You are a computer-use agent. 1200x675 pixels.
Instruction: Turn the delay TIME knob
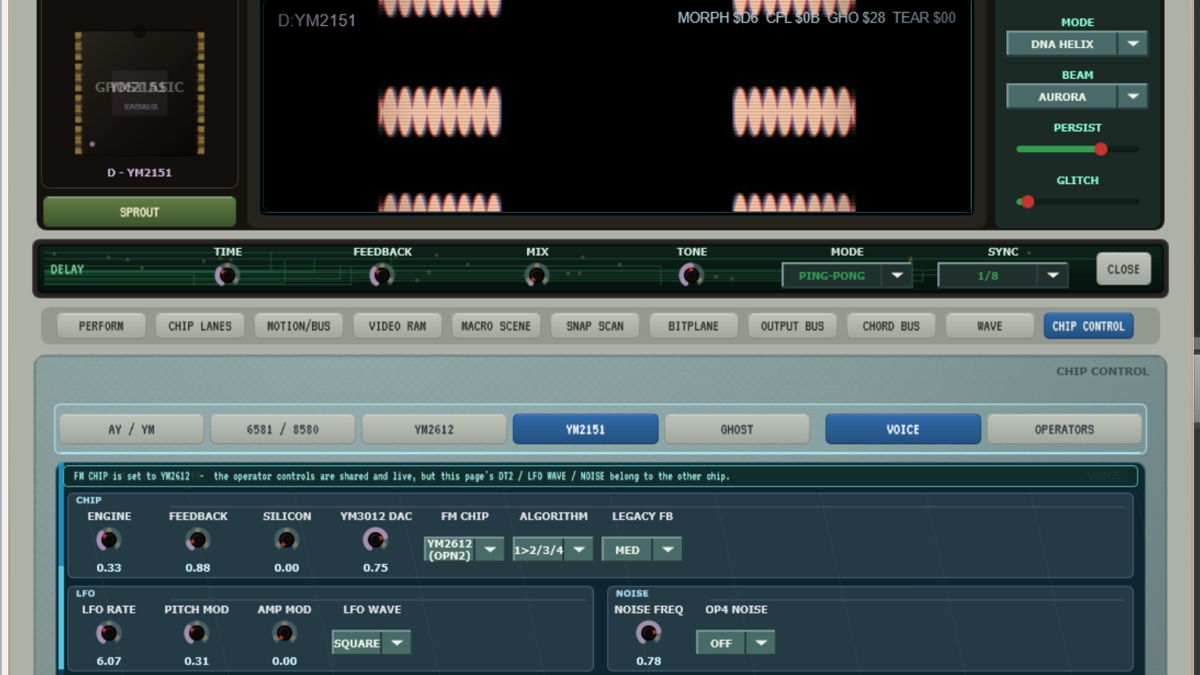coord(227,274)
